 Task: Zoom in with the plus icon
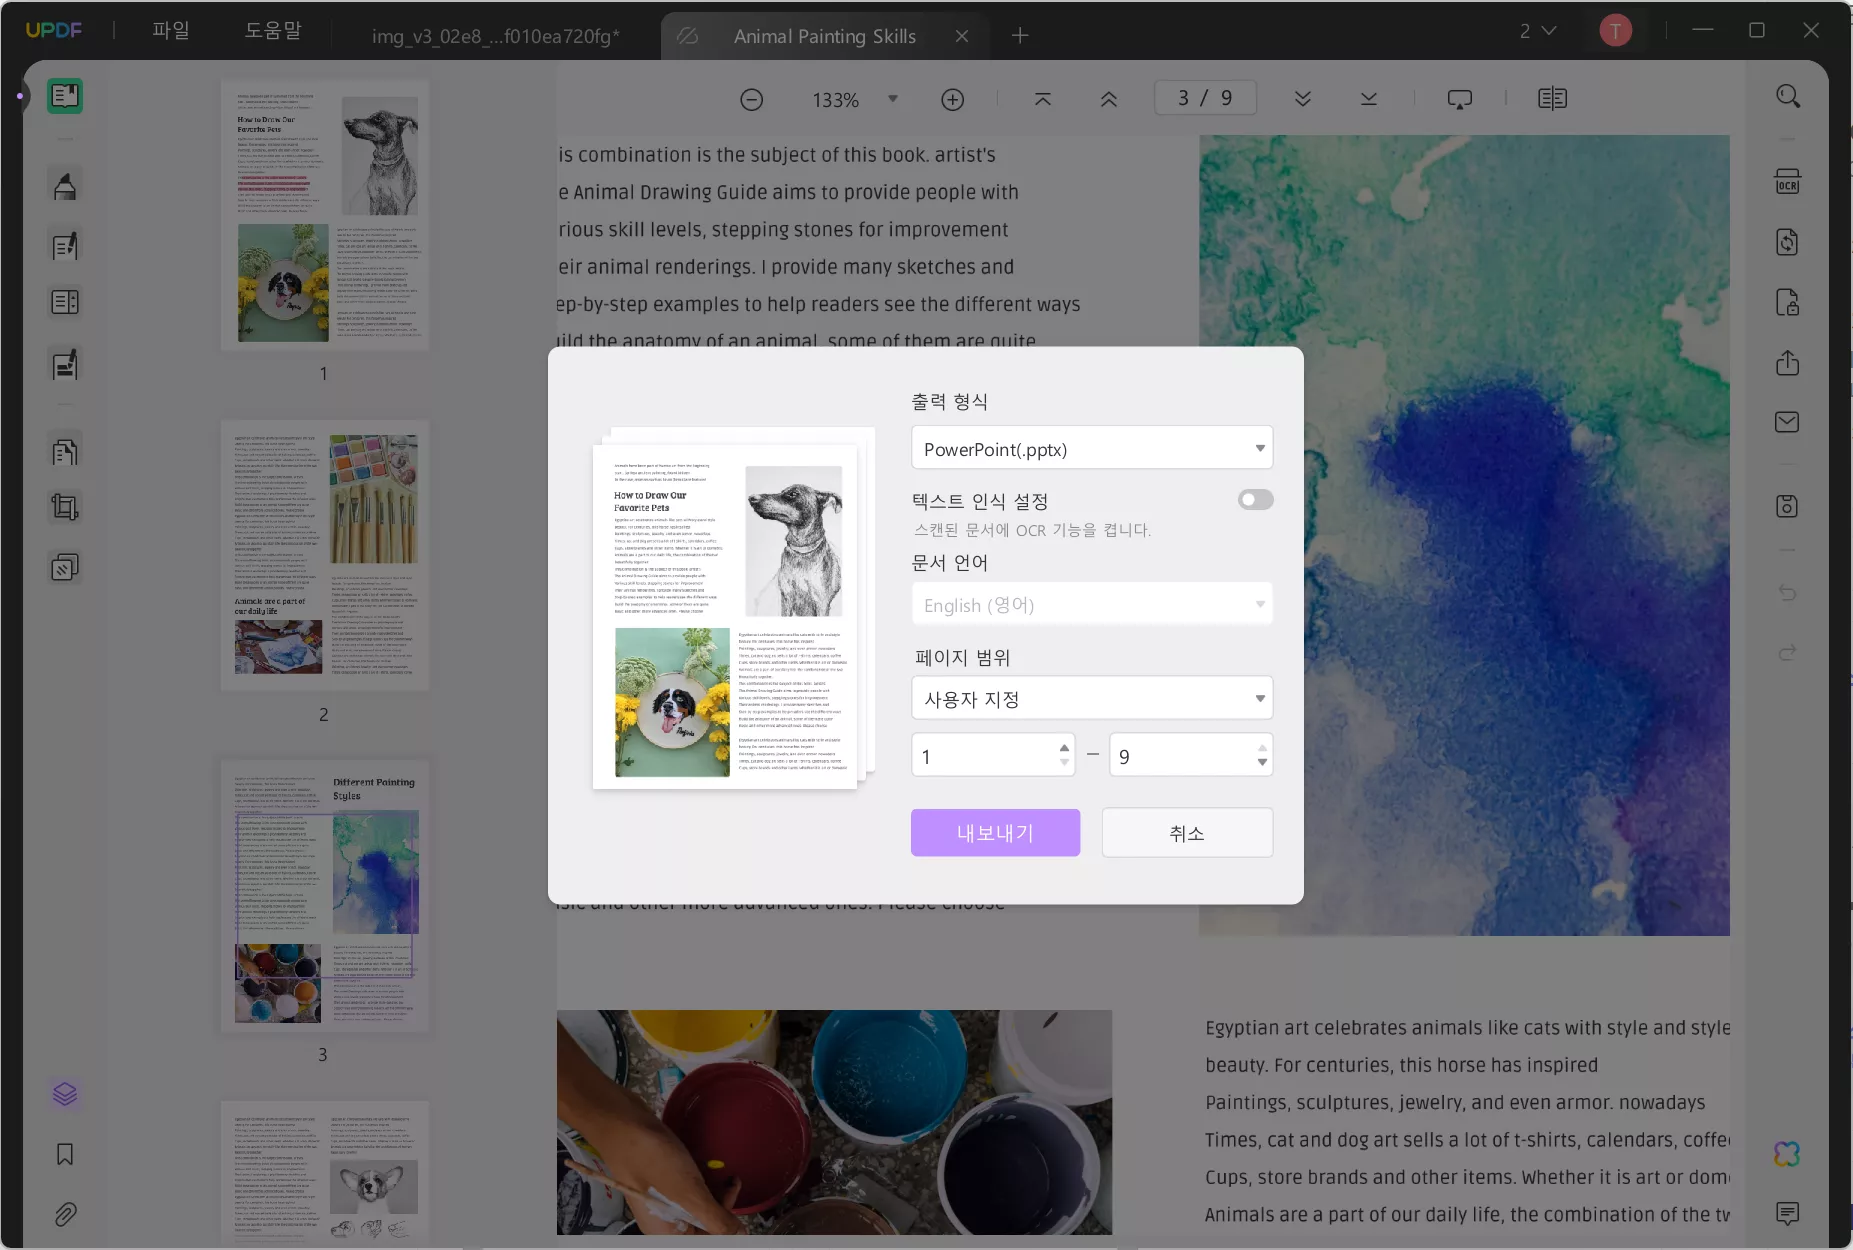953,100
